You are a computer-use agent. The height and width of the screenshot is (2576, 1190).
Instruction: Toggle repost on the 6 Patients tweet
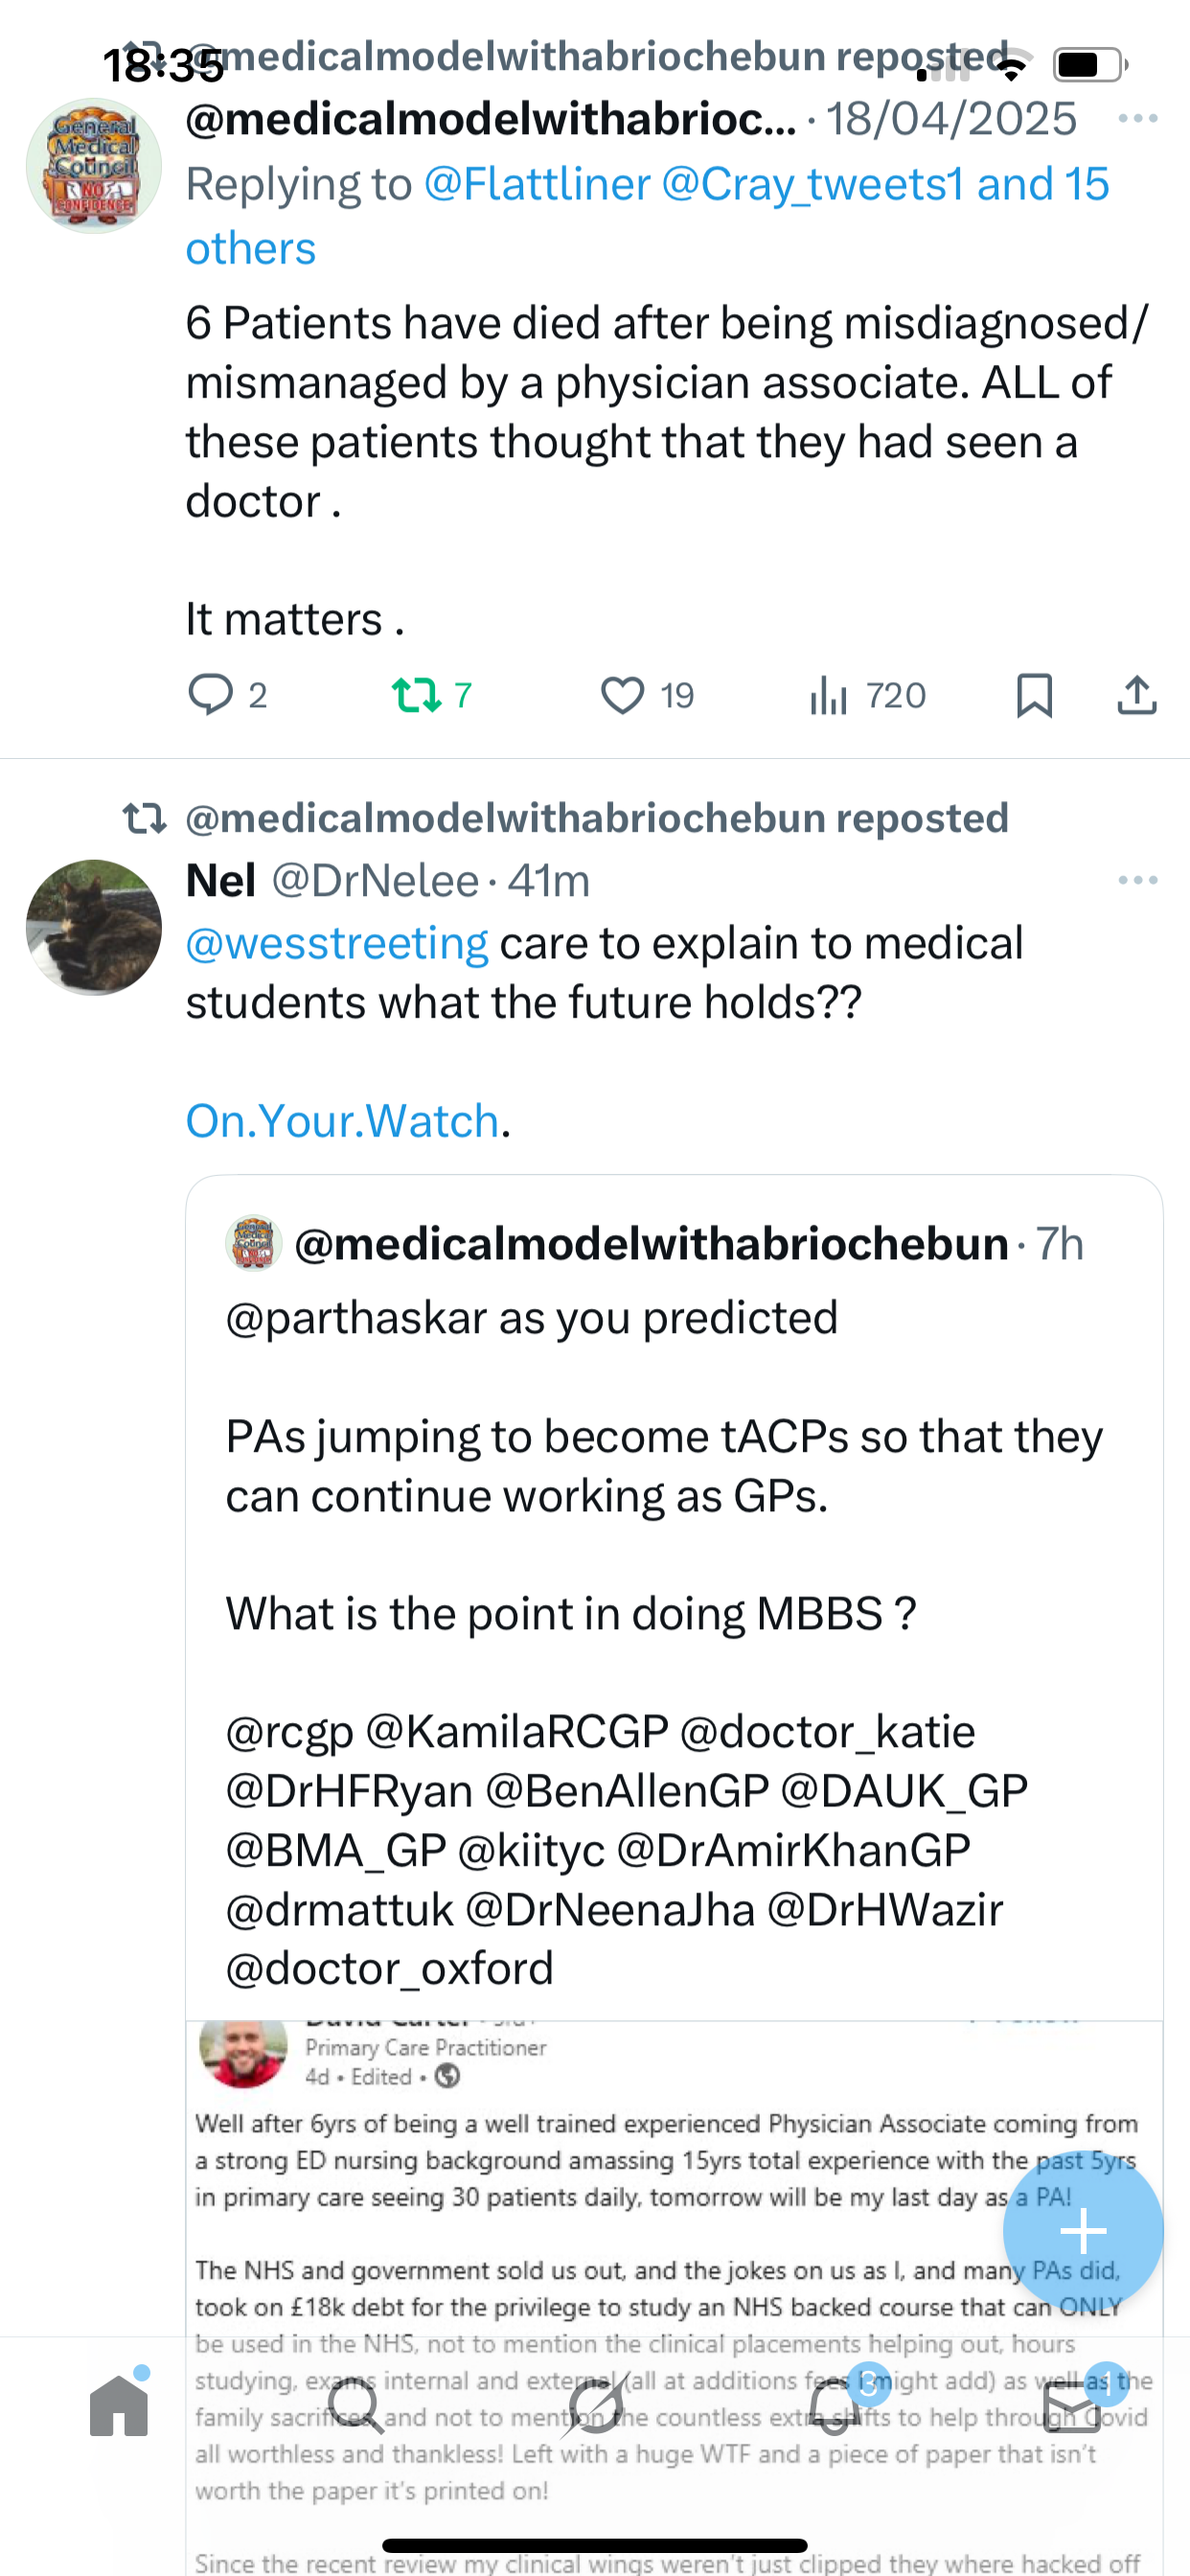pyautogui.click(x=416, y=695)
